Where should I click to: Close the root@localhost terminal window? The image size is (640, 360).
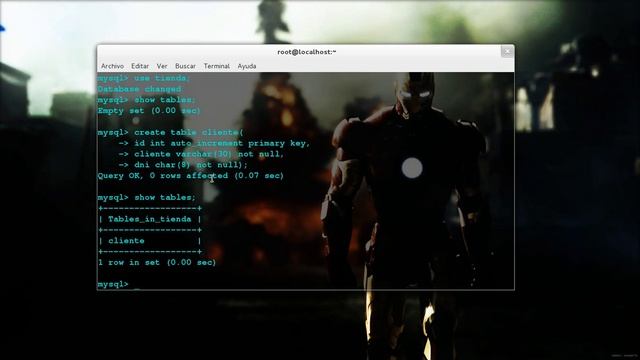[x=507, y=51]
